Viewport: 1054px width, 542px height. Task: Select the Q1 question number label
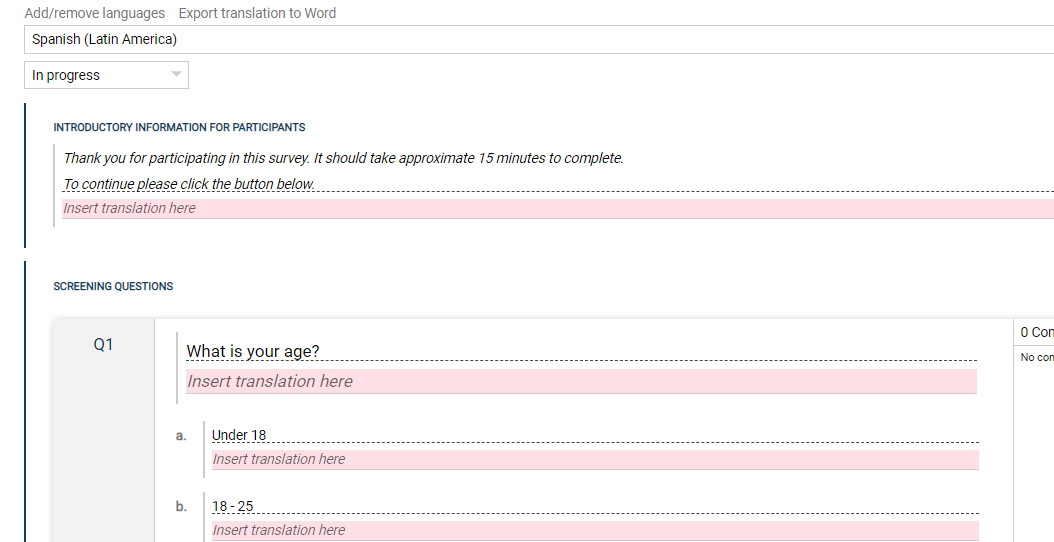(104, 344)
